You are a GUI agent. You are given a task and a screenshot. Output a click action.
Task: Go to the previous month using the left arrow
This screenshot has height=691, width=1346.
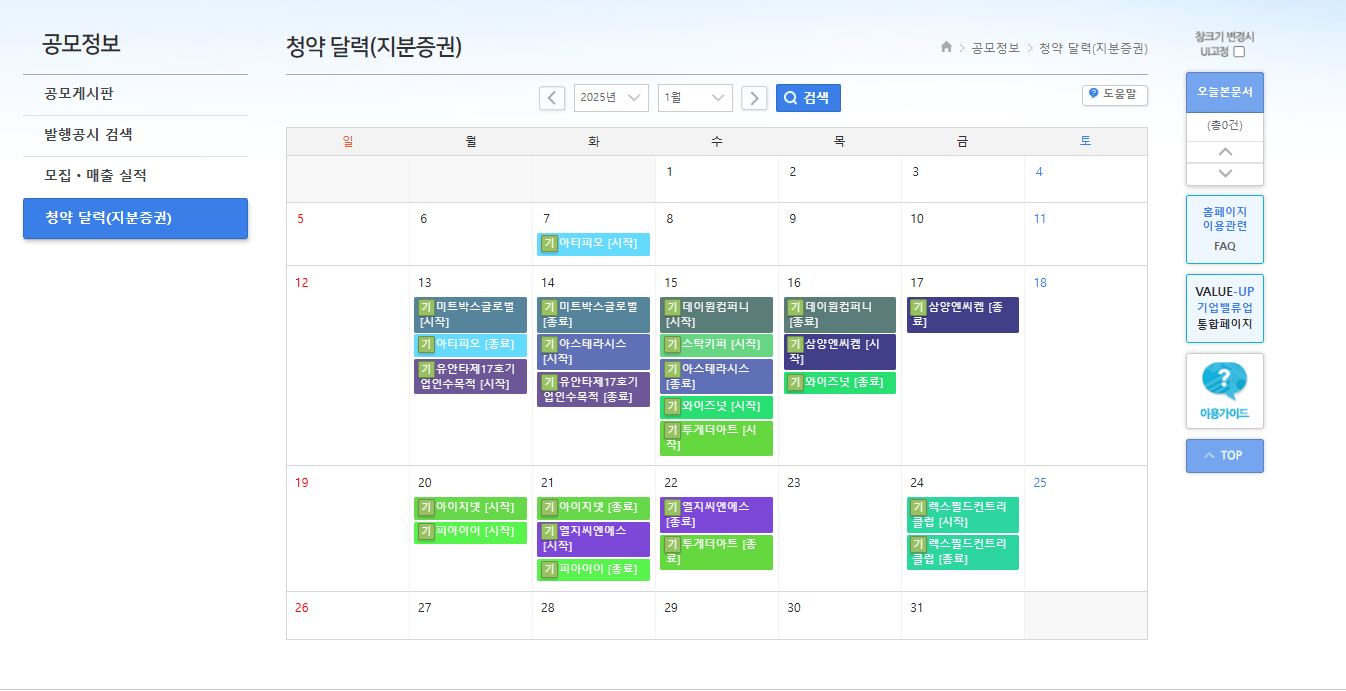[552, 98]
